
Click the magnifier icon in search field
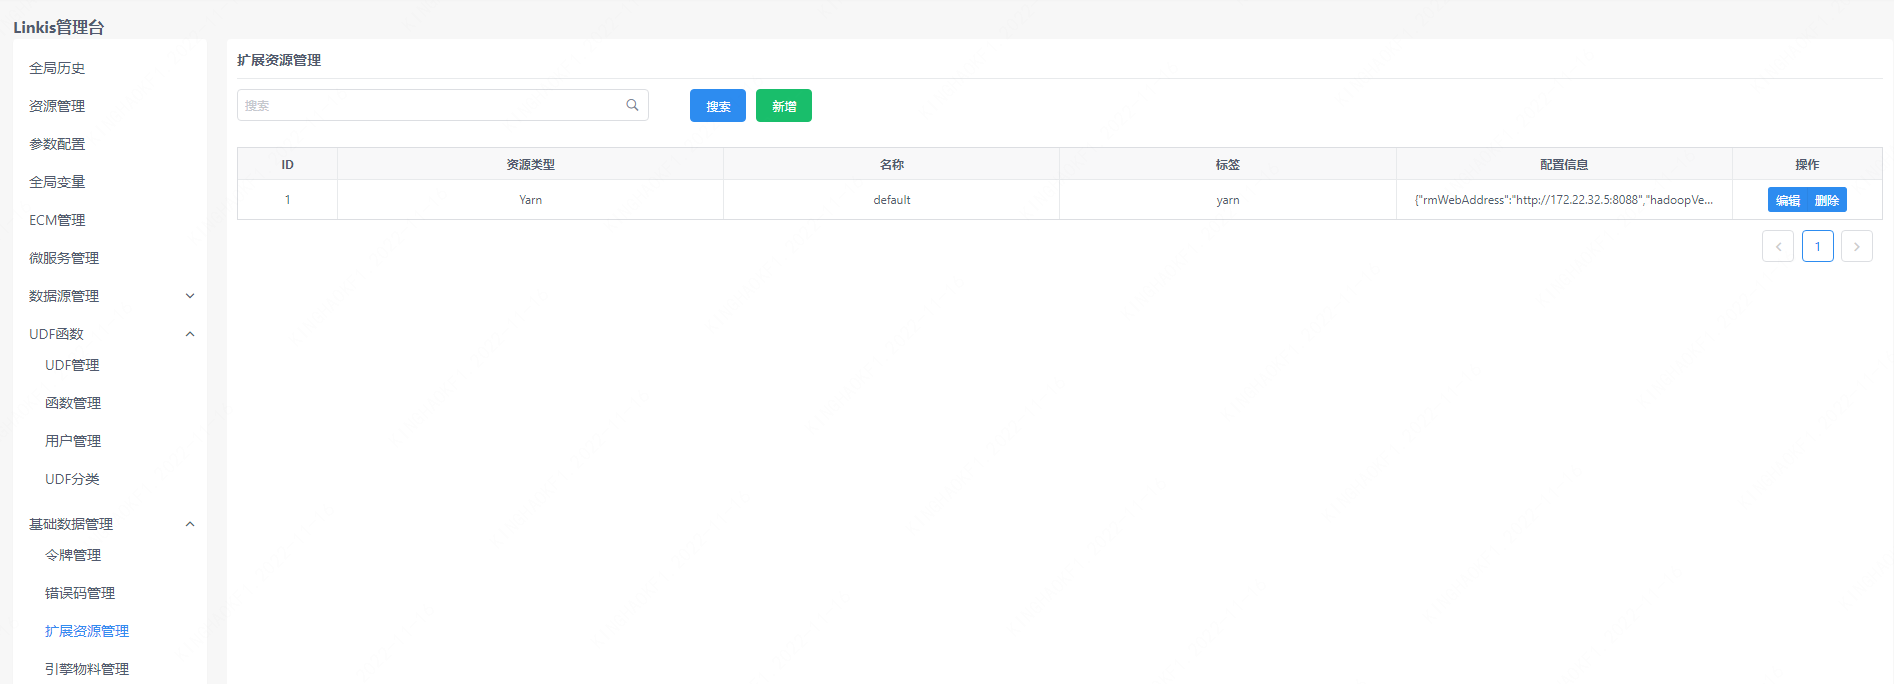632,105
